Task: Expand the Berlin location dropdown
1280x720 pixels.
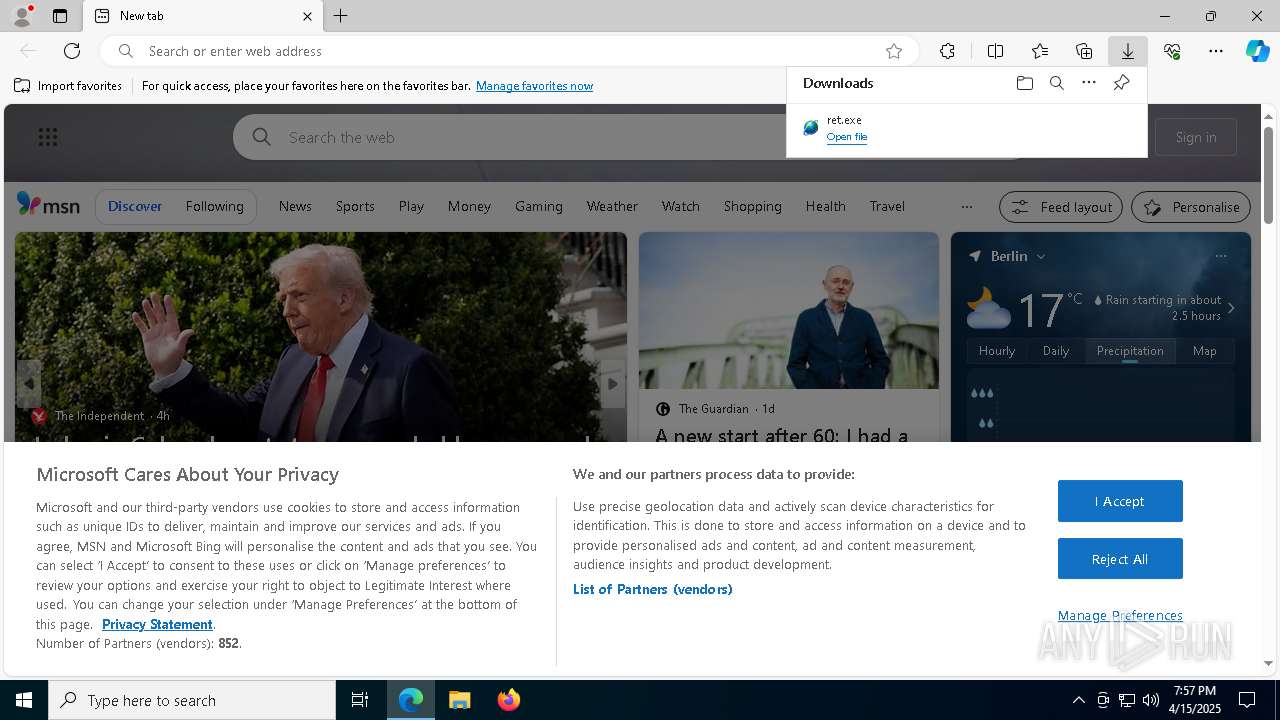Action: point(1041,256)
